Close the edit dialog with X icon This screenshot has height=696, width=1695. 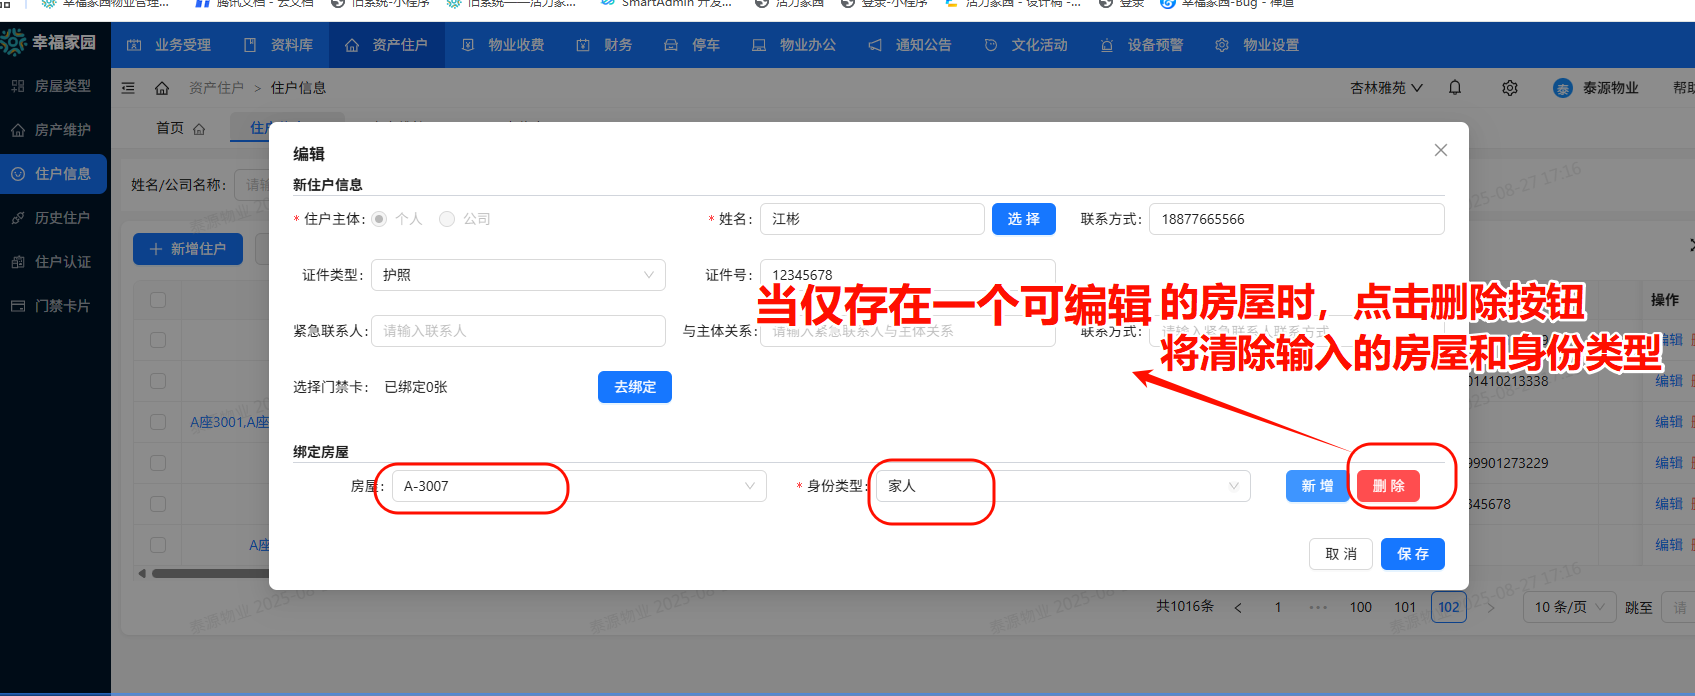(1440, 150)
